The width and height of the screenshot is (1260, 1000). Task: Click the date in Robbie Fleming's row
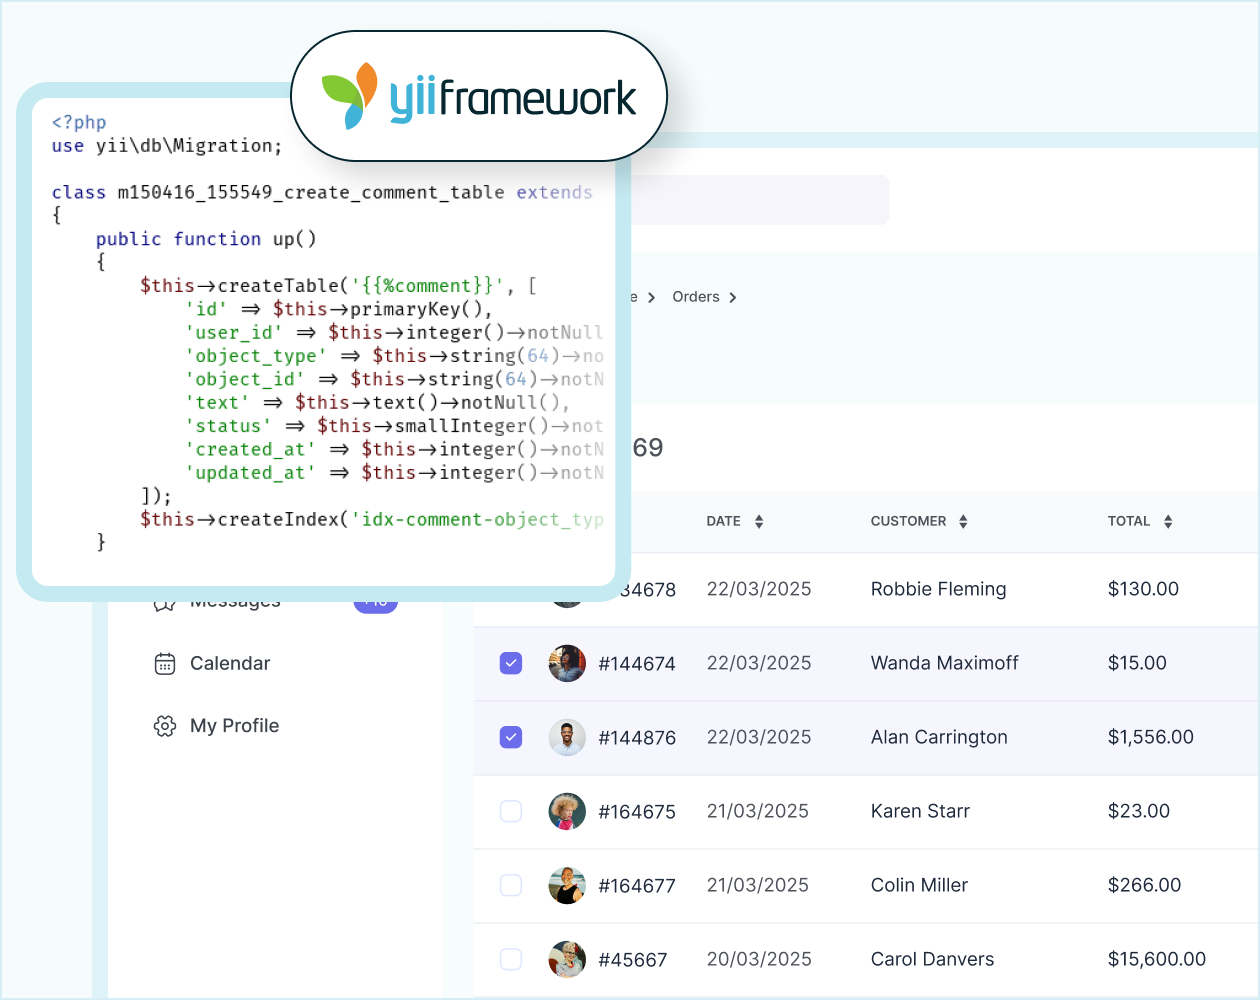point(759,589)
